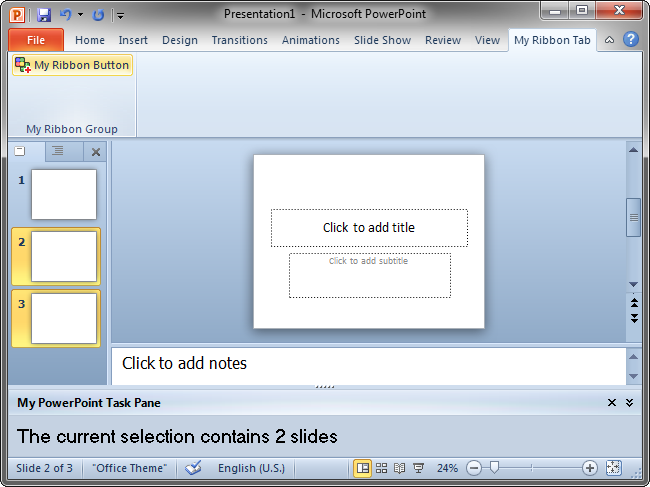Switch to Reading View icon
Screen dimensions: 650x487
click(x=400, y=468)
